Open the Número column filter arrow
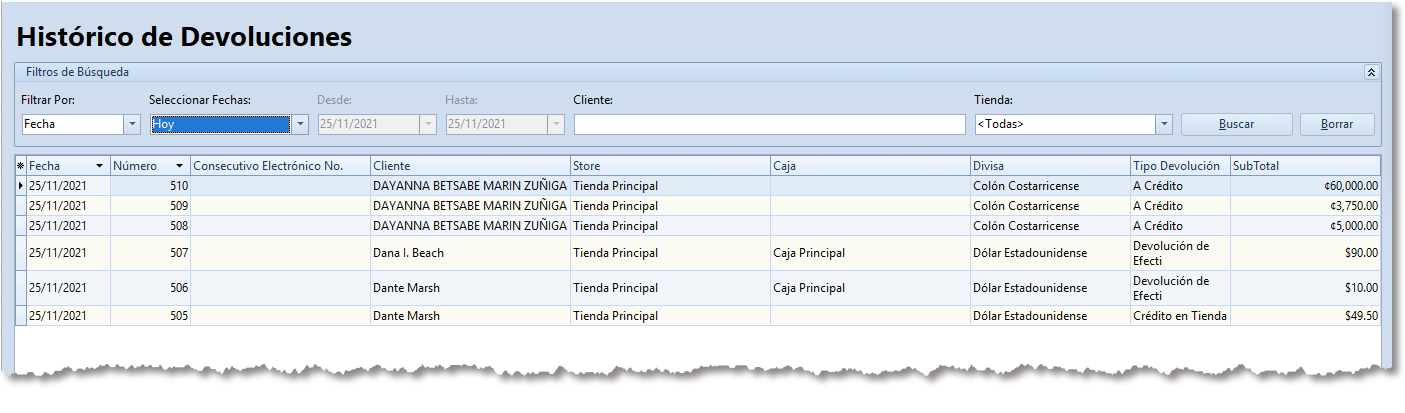1405x413 pixels. click(179, 165)
